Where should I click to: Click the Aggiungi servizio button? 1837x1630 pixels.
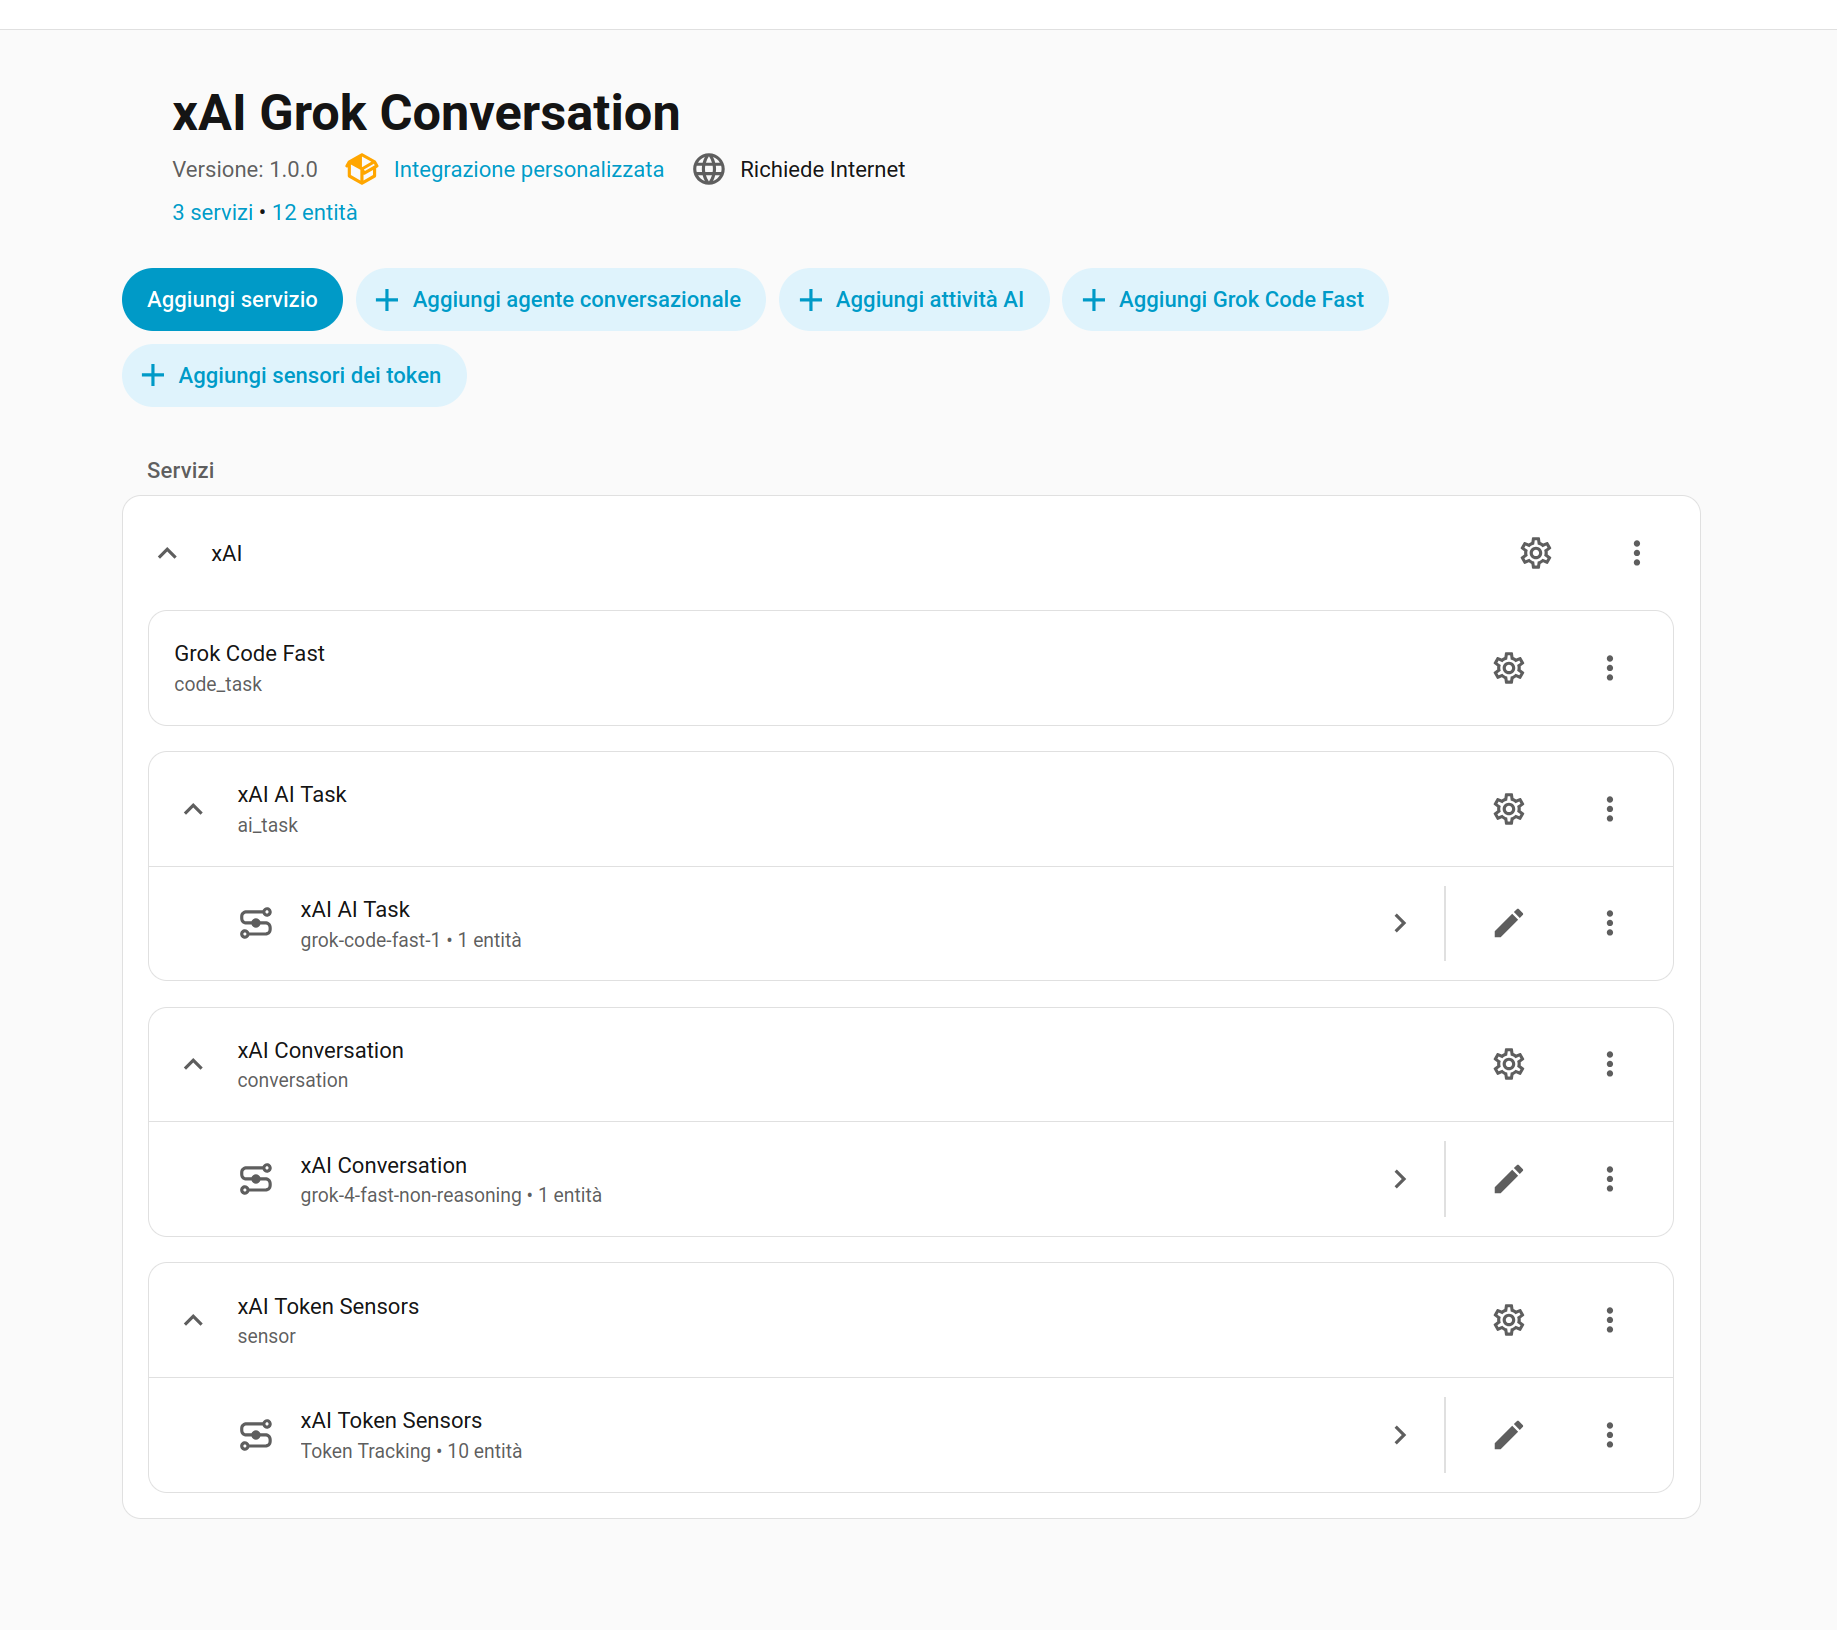click(232, 299)
